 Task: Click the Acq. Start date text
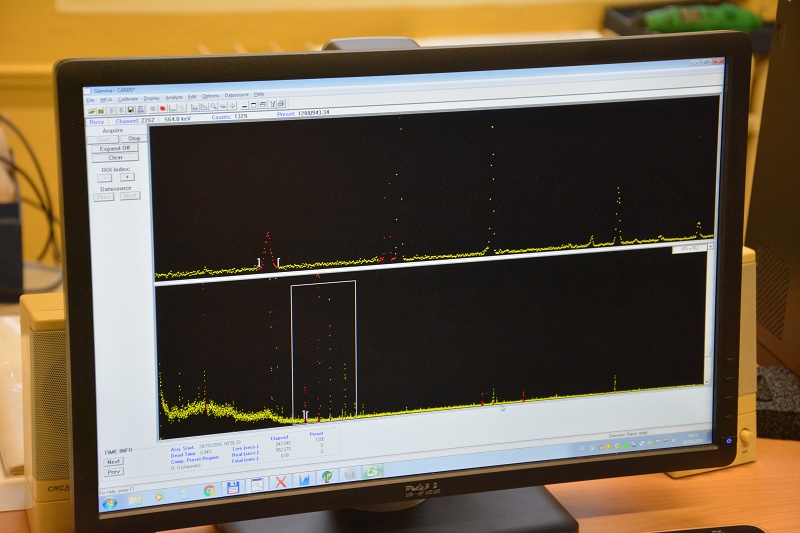click(x=220, y=444)
